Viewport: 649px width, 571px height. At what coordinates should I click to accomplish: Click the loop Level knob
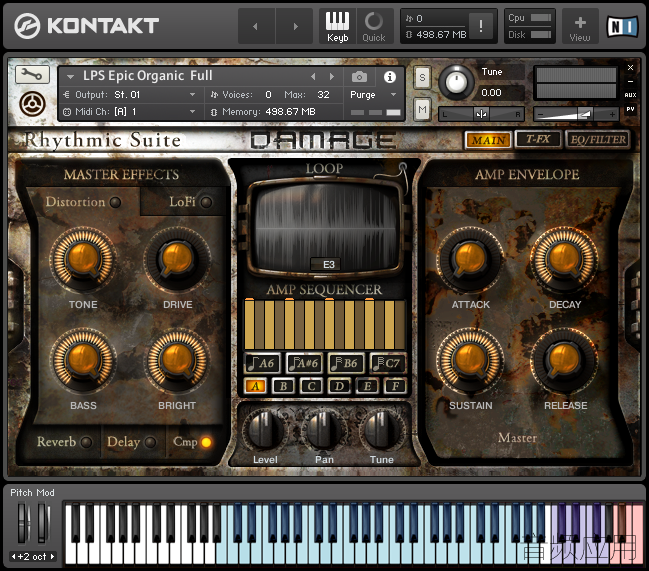click(x=265, y=430)
